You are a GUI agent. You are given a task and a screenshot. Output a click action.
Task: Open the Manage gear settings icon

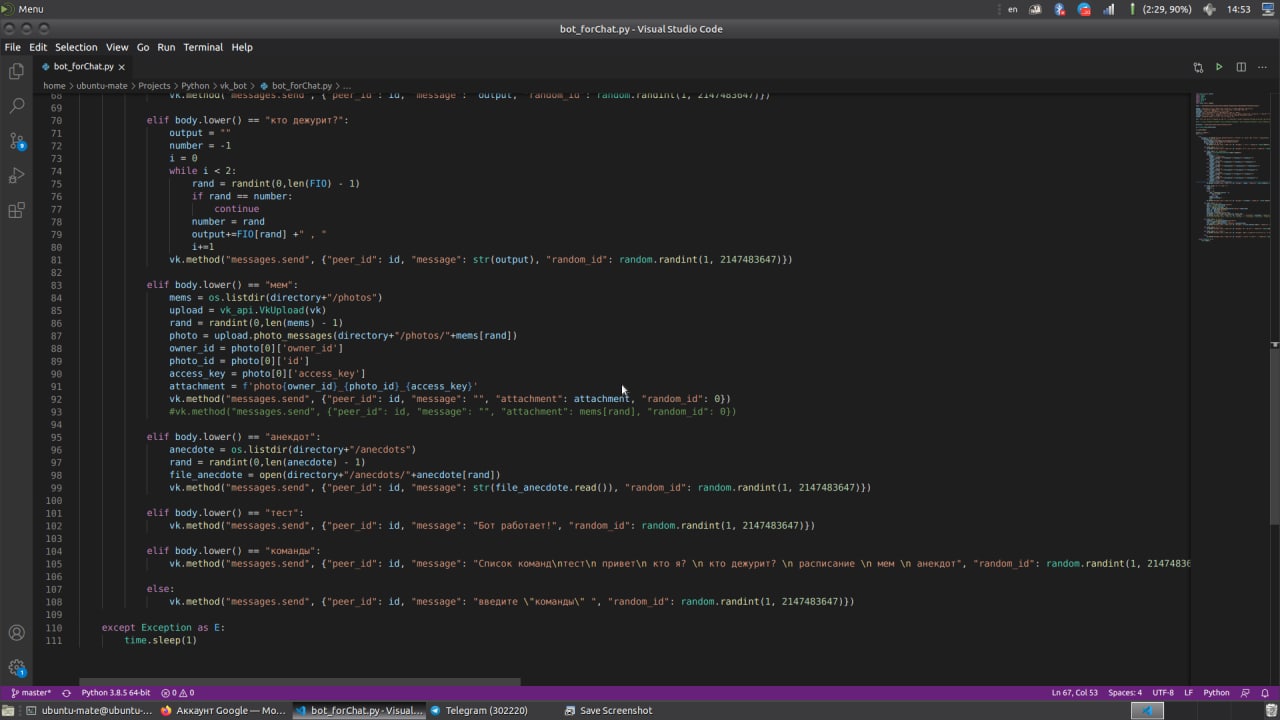point(16,667)
